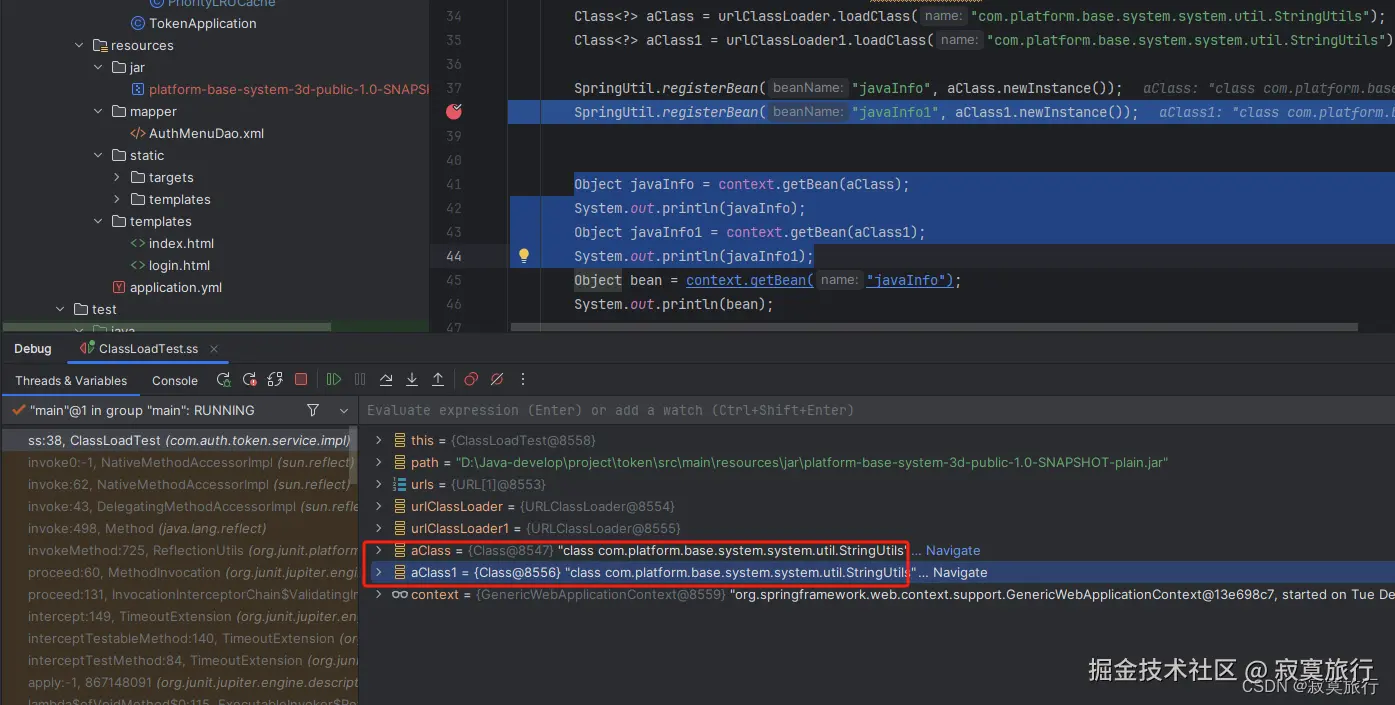Close the ClassLoadTest.ss debug tab
The width and height of the screenshot is (1395, 705).
pos(214,349)
